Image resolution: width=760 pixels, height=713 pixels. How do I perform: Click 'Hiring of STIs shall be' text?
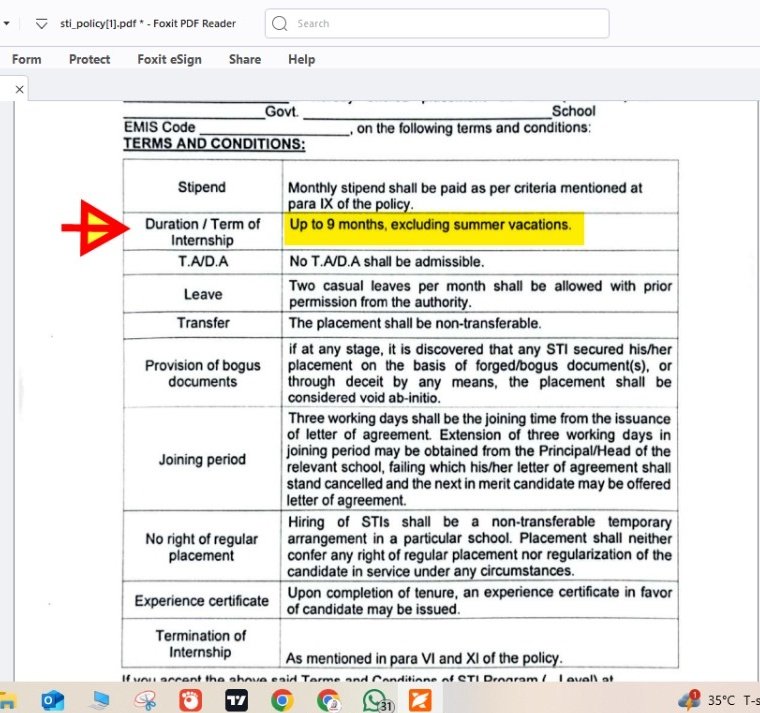[x=372, y=522]
